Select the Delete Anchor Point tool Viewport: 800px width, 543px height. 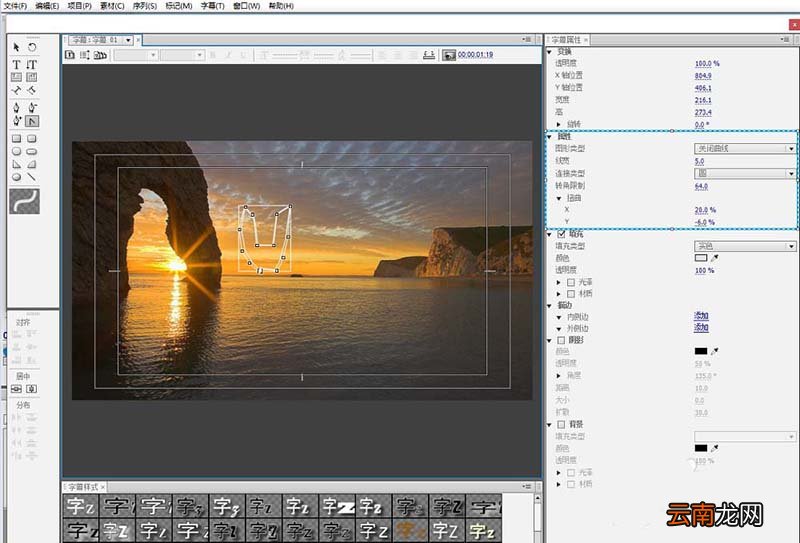pos(32,107)
